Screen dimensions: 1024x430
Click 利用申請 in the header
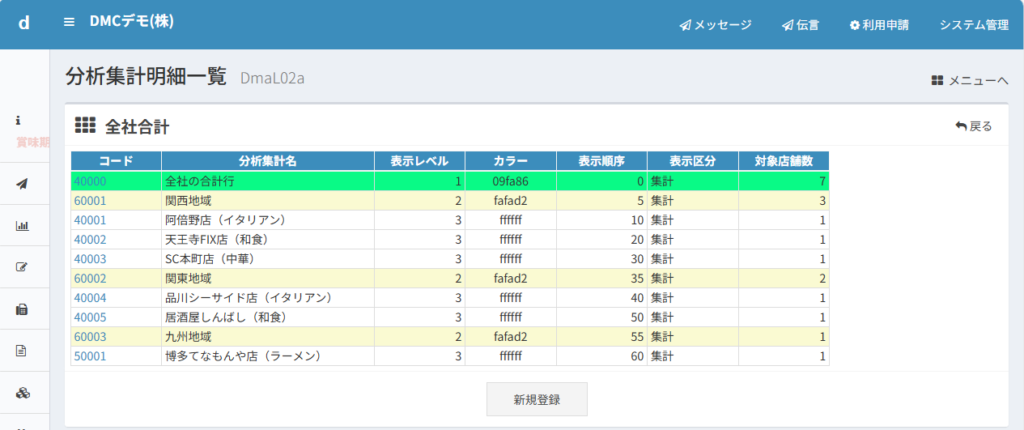(879, 25)
